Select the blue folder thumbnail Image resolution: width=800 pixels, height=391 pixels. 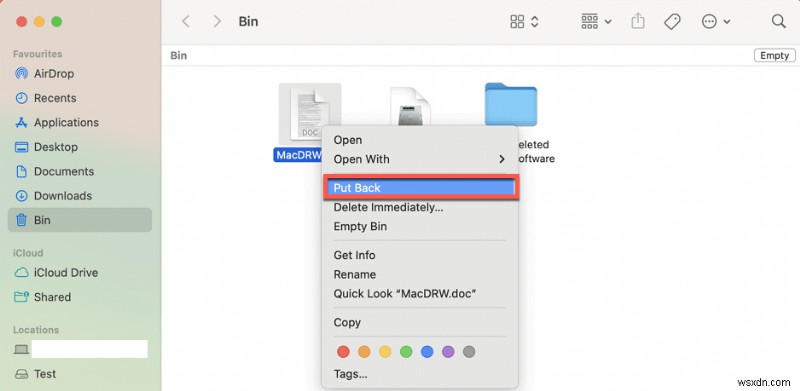511,104
